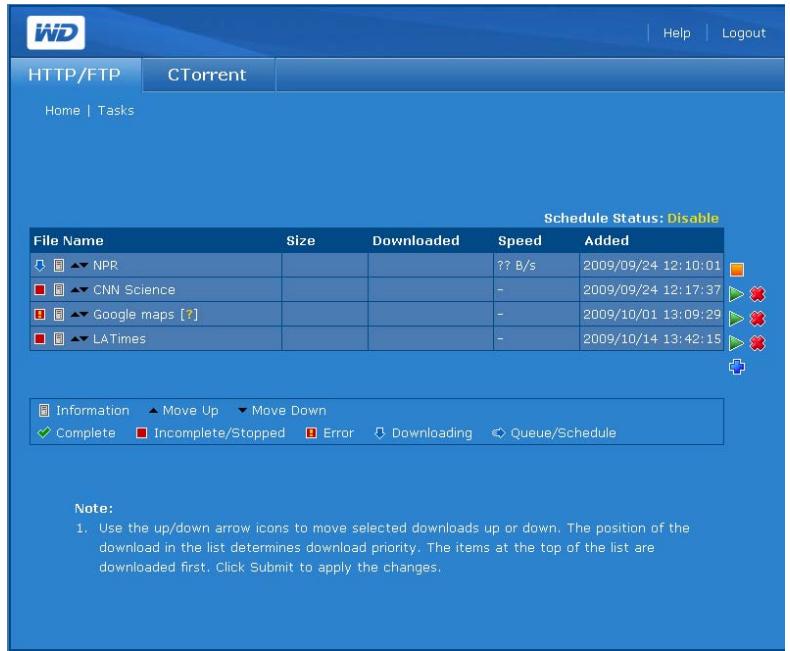Click the ?? B/s speed value

pos(516,265)
